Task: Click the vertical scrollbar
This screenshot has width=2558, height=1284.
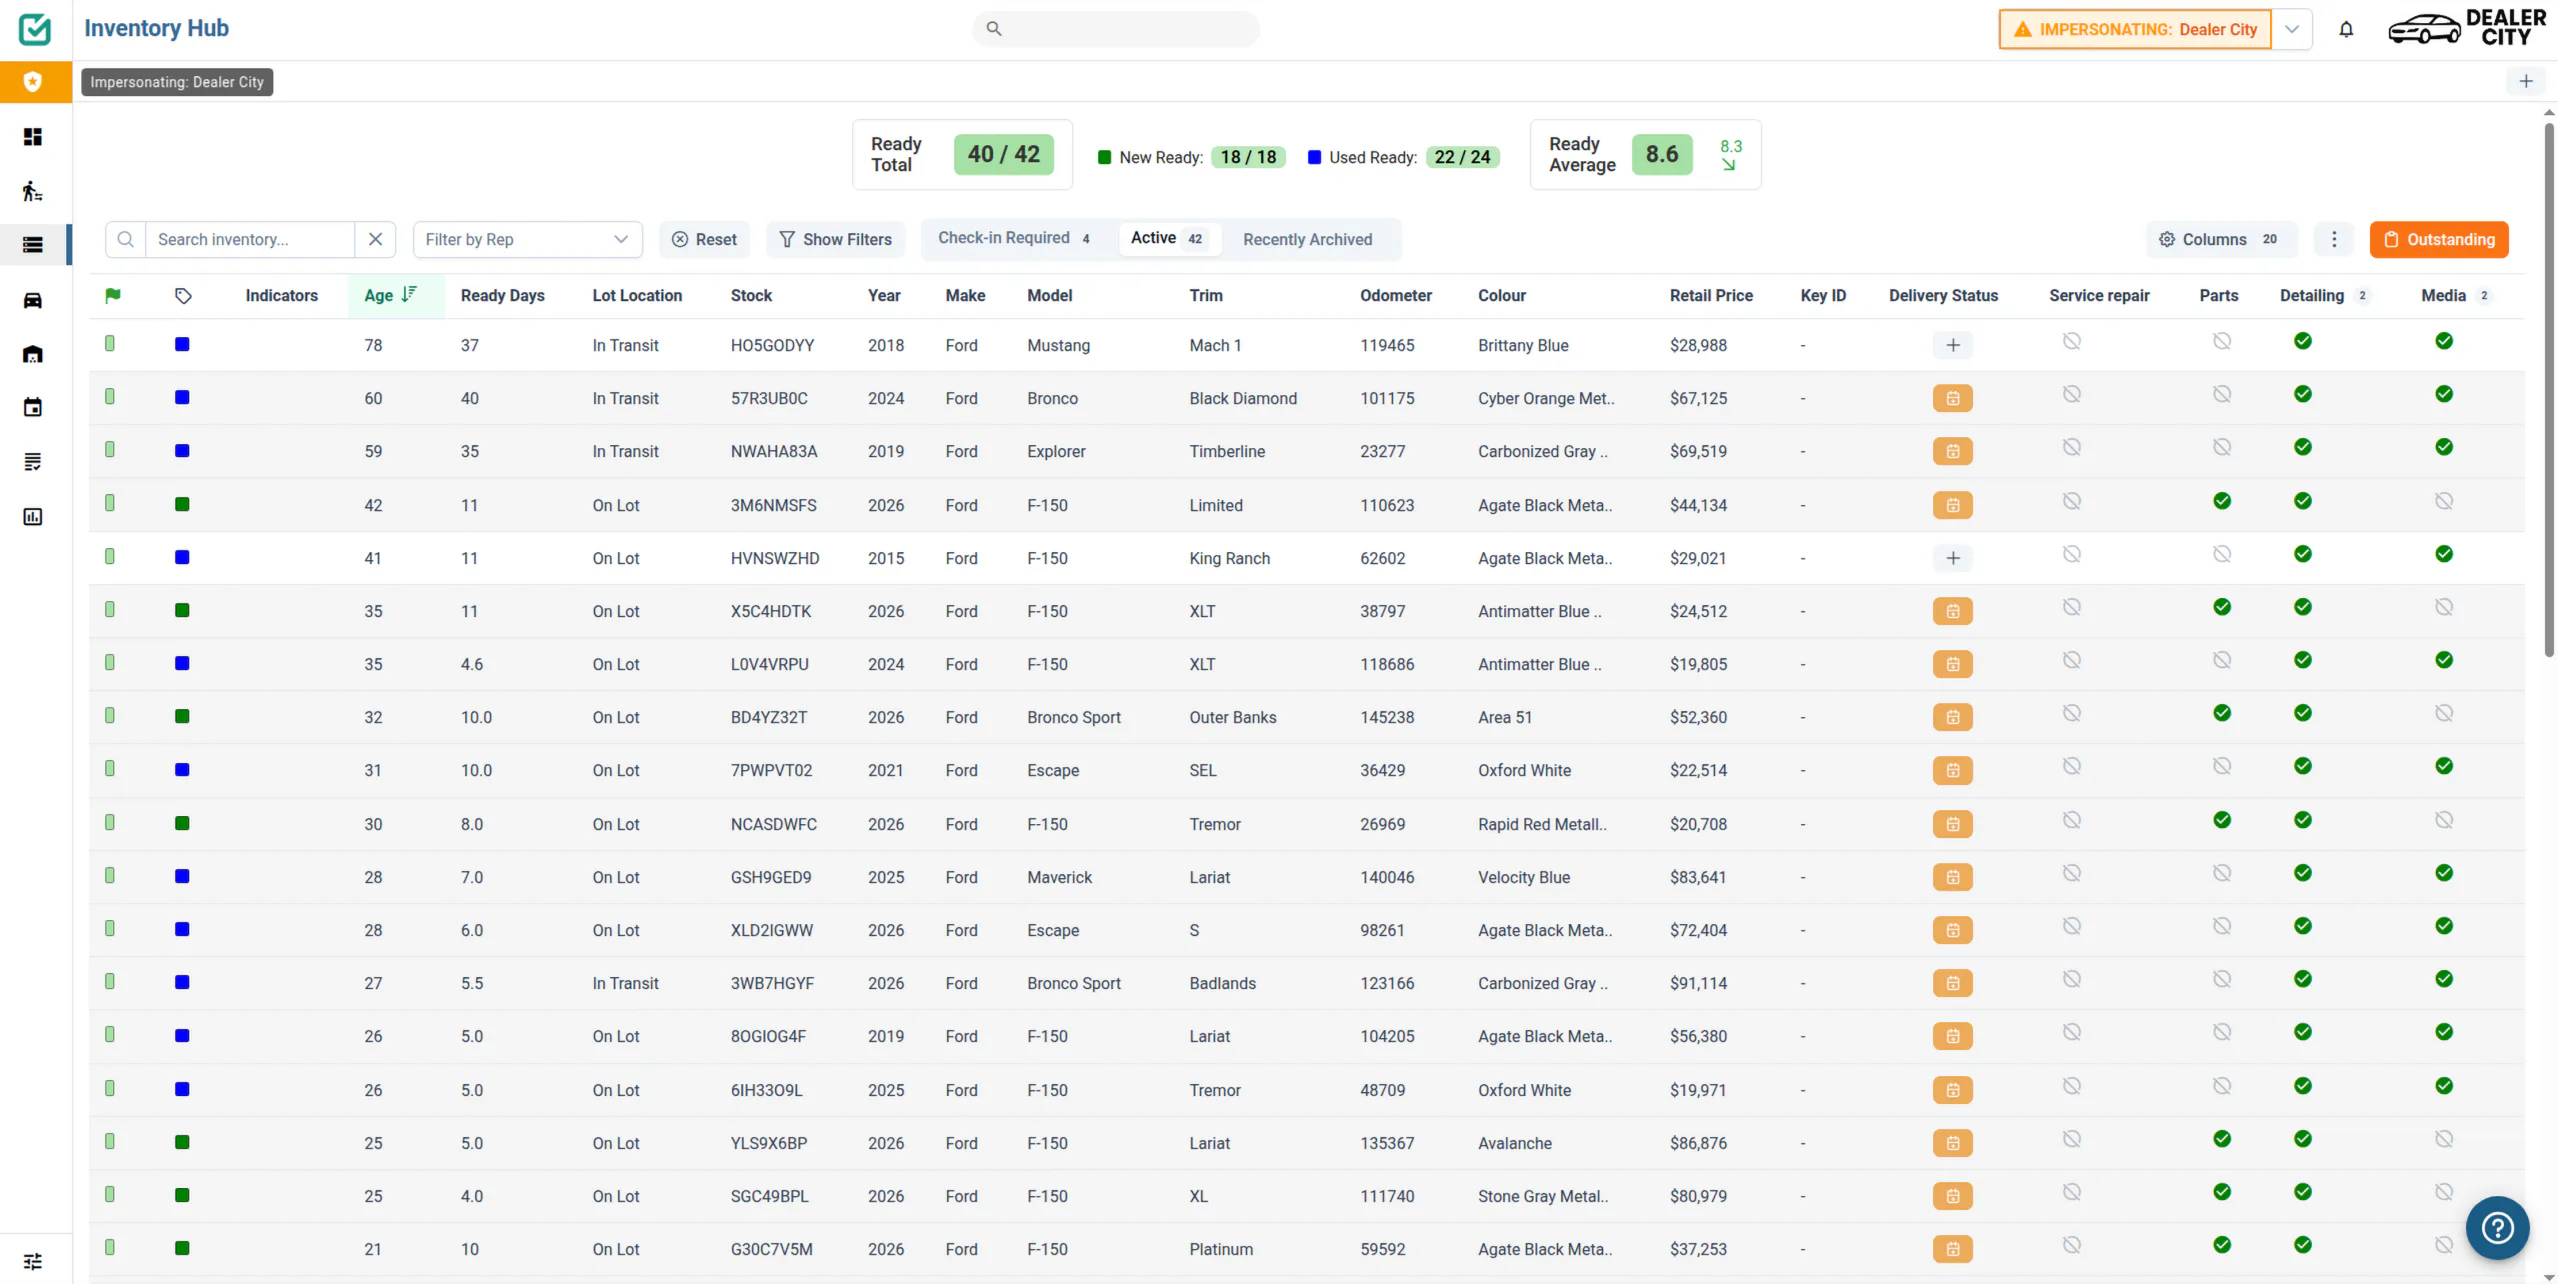Action: pos(2549,390)
